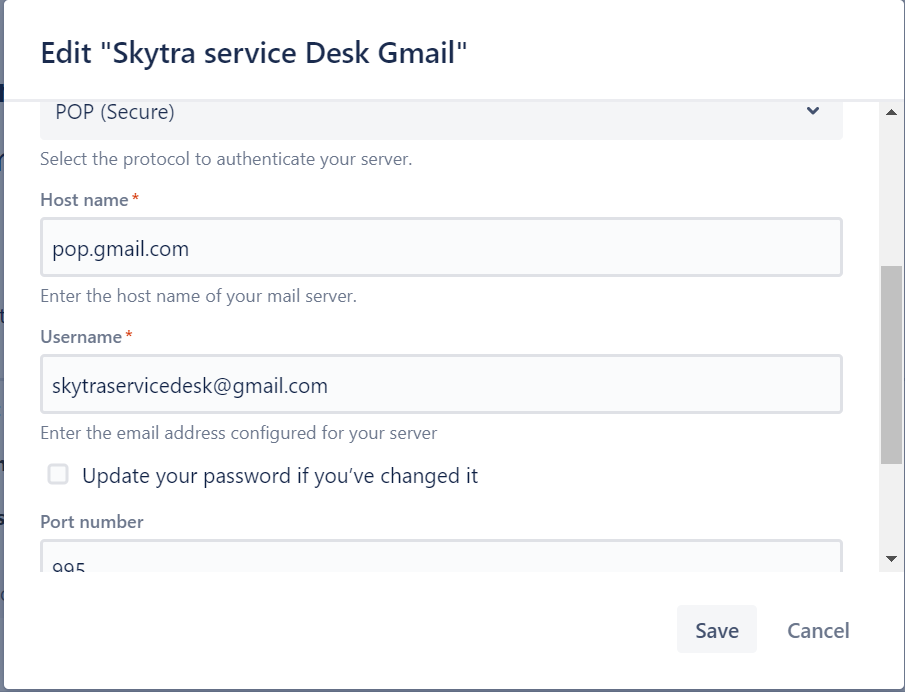This screenshot has height=692, width=905.
Task: Click the 'Username' label
Action: tap(81, 336)
